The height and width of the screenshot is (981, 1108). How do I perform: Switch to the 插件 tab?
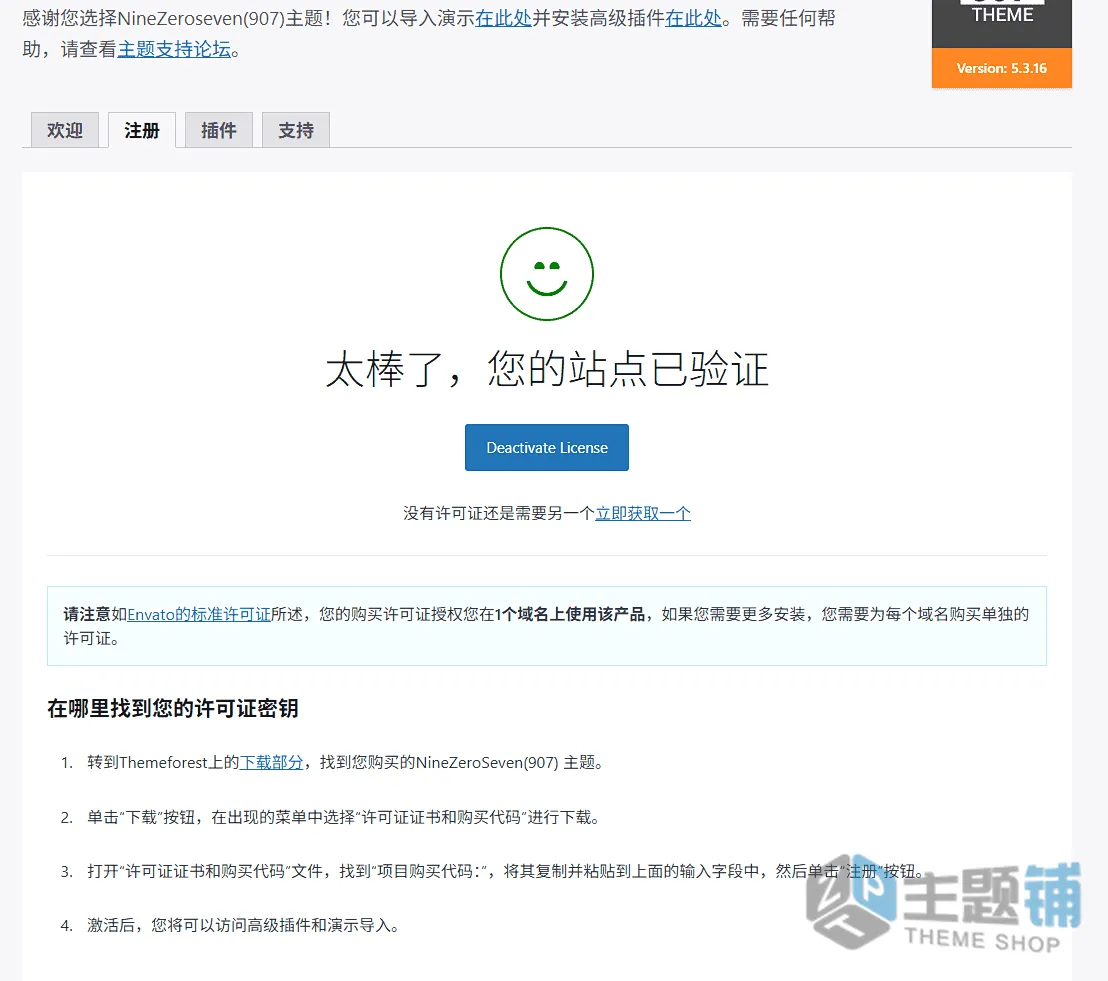218,130
